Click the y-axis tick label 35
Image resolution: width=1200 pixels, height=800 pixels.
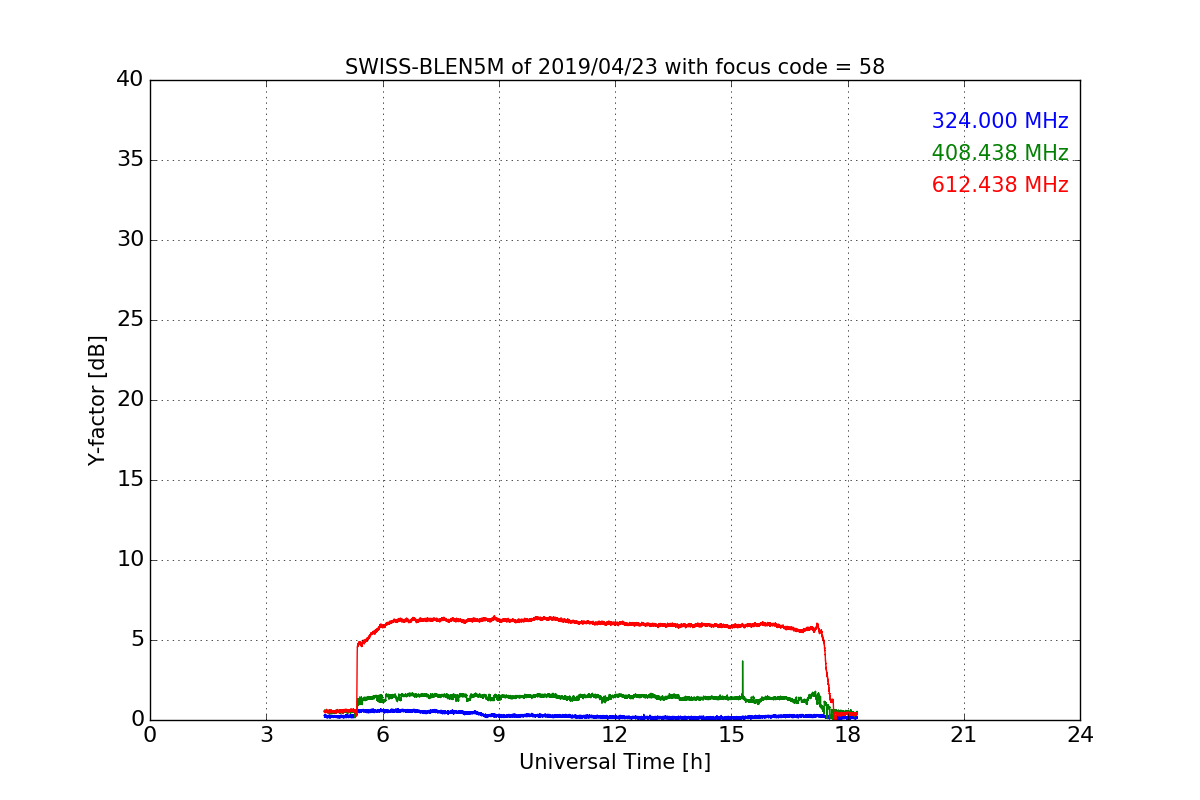(130, 160)
